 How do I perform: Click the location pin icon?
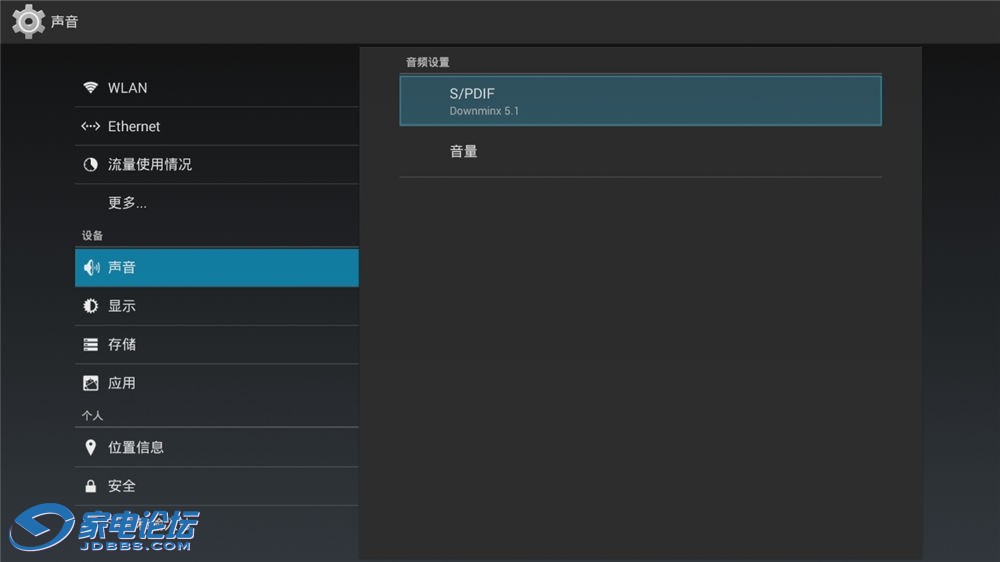[91, 447]
